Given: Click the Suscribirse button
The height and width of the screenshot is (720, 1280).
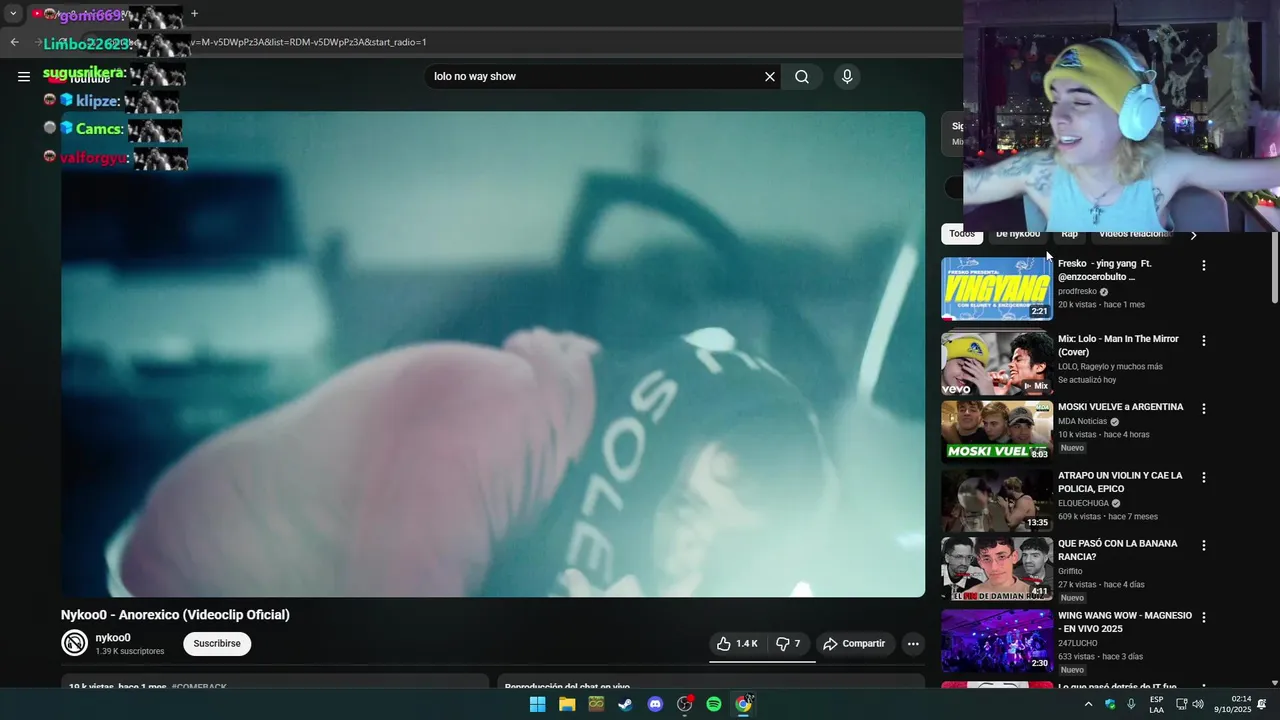Looking at the screenshot, I should (x=217, y=644).
